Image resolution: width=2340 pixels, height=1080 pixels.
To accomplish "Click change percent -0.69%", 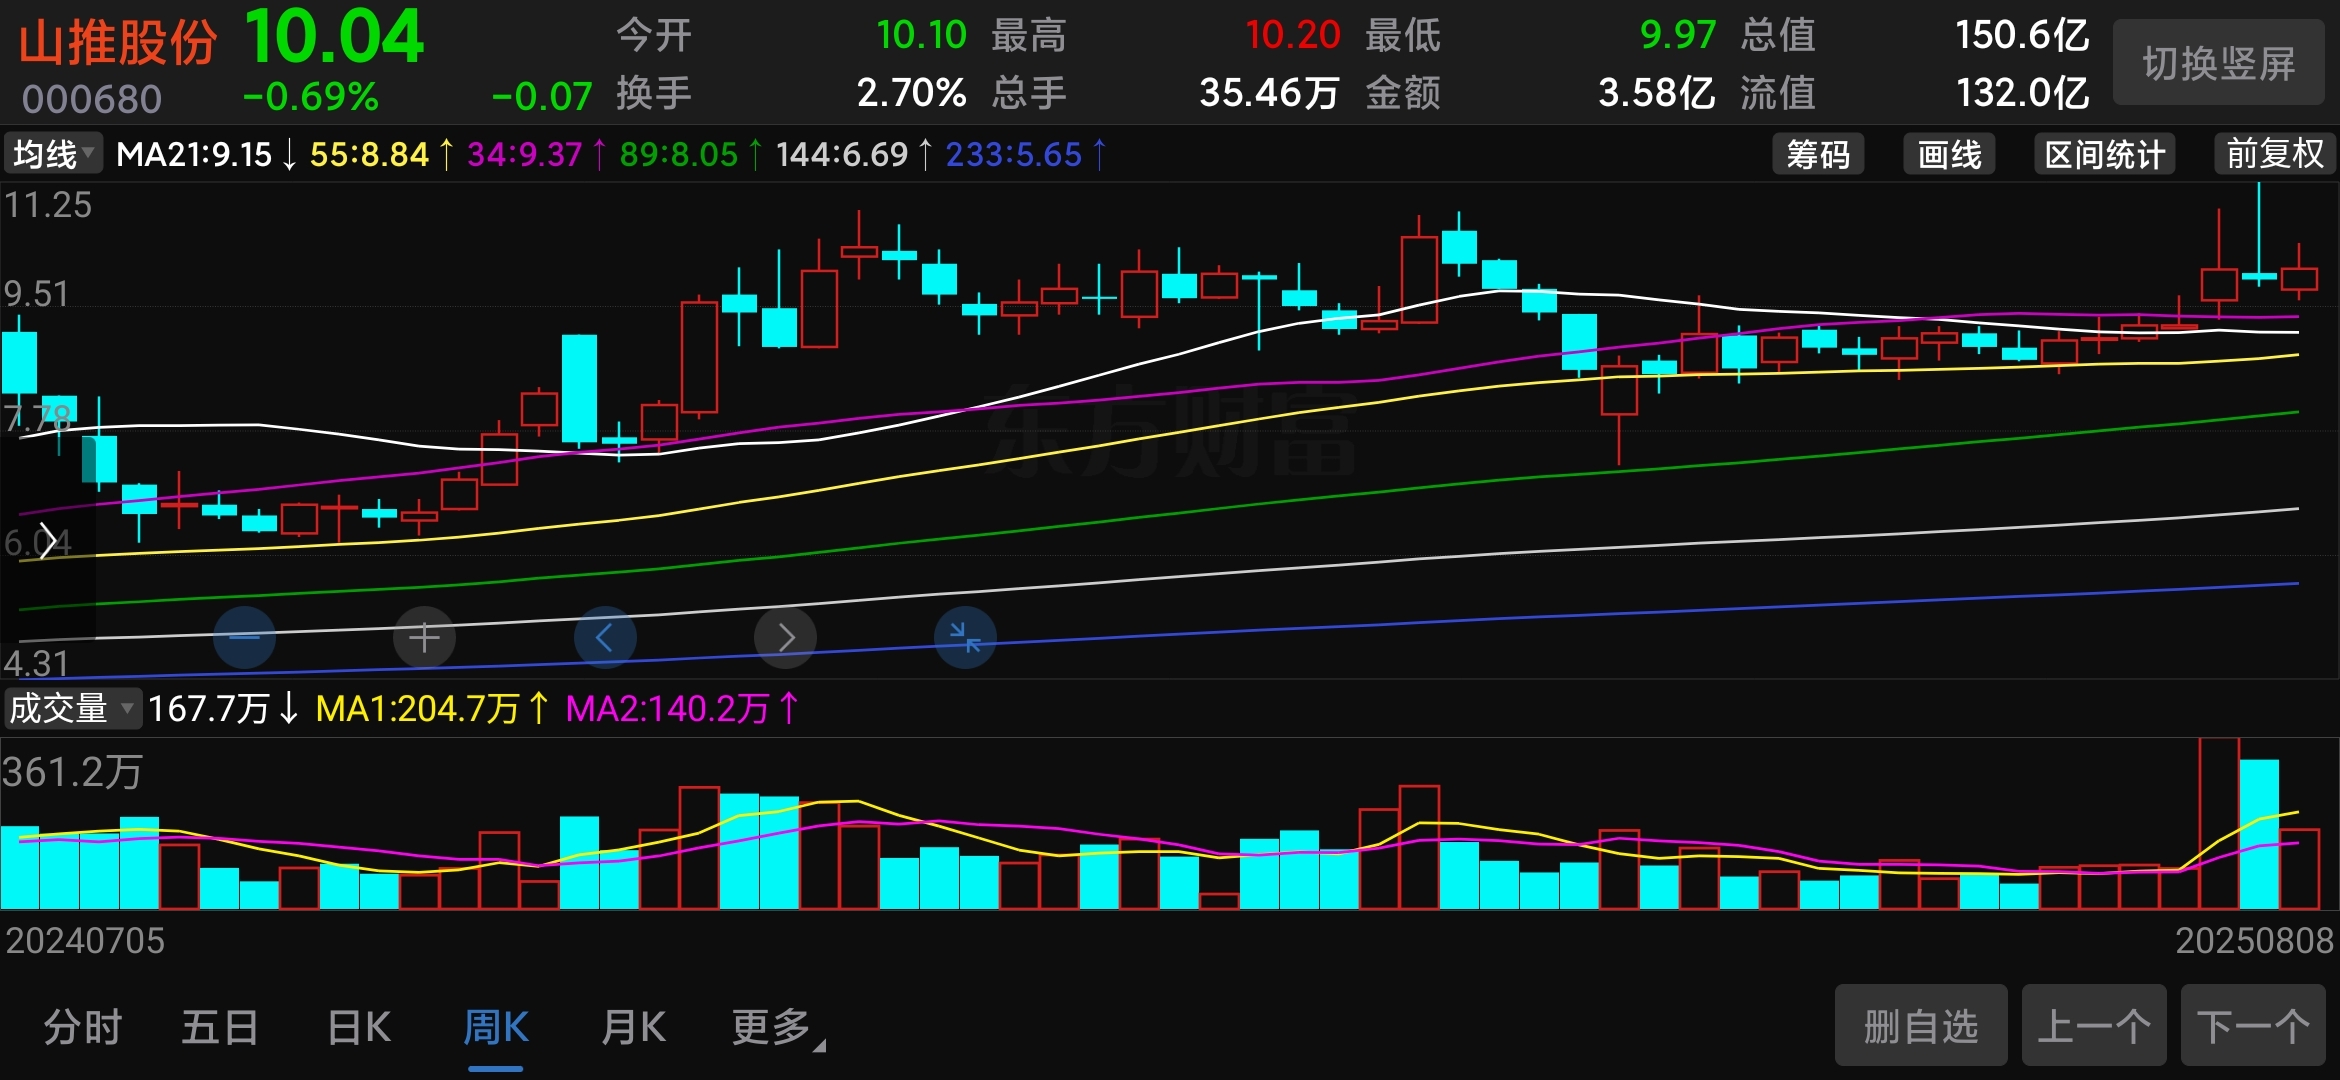I will coord(310,97).
